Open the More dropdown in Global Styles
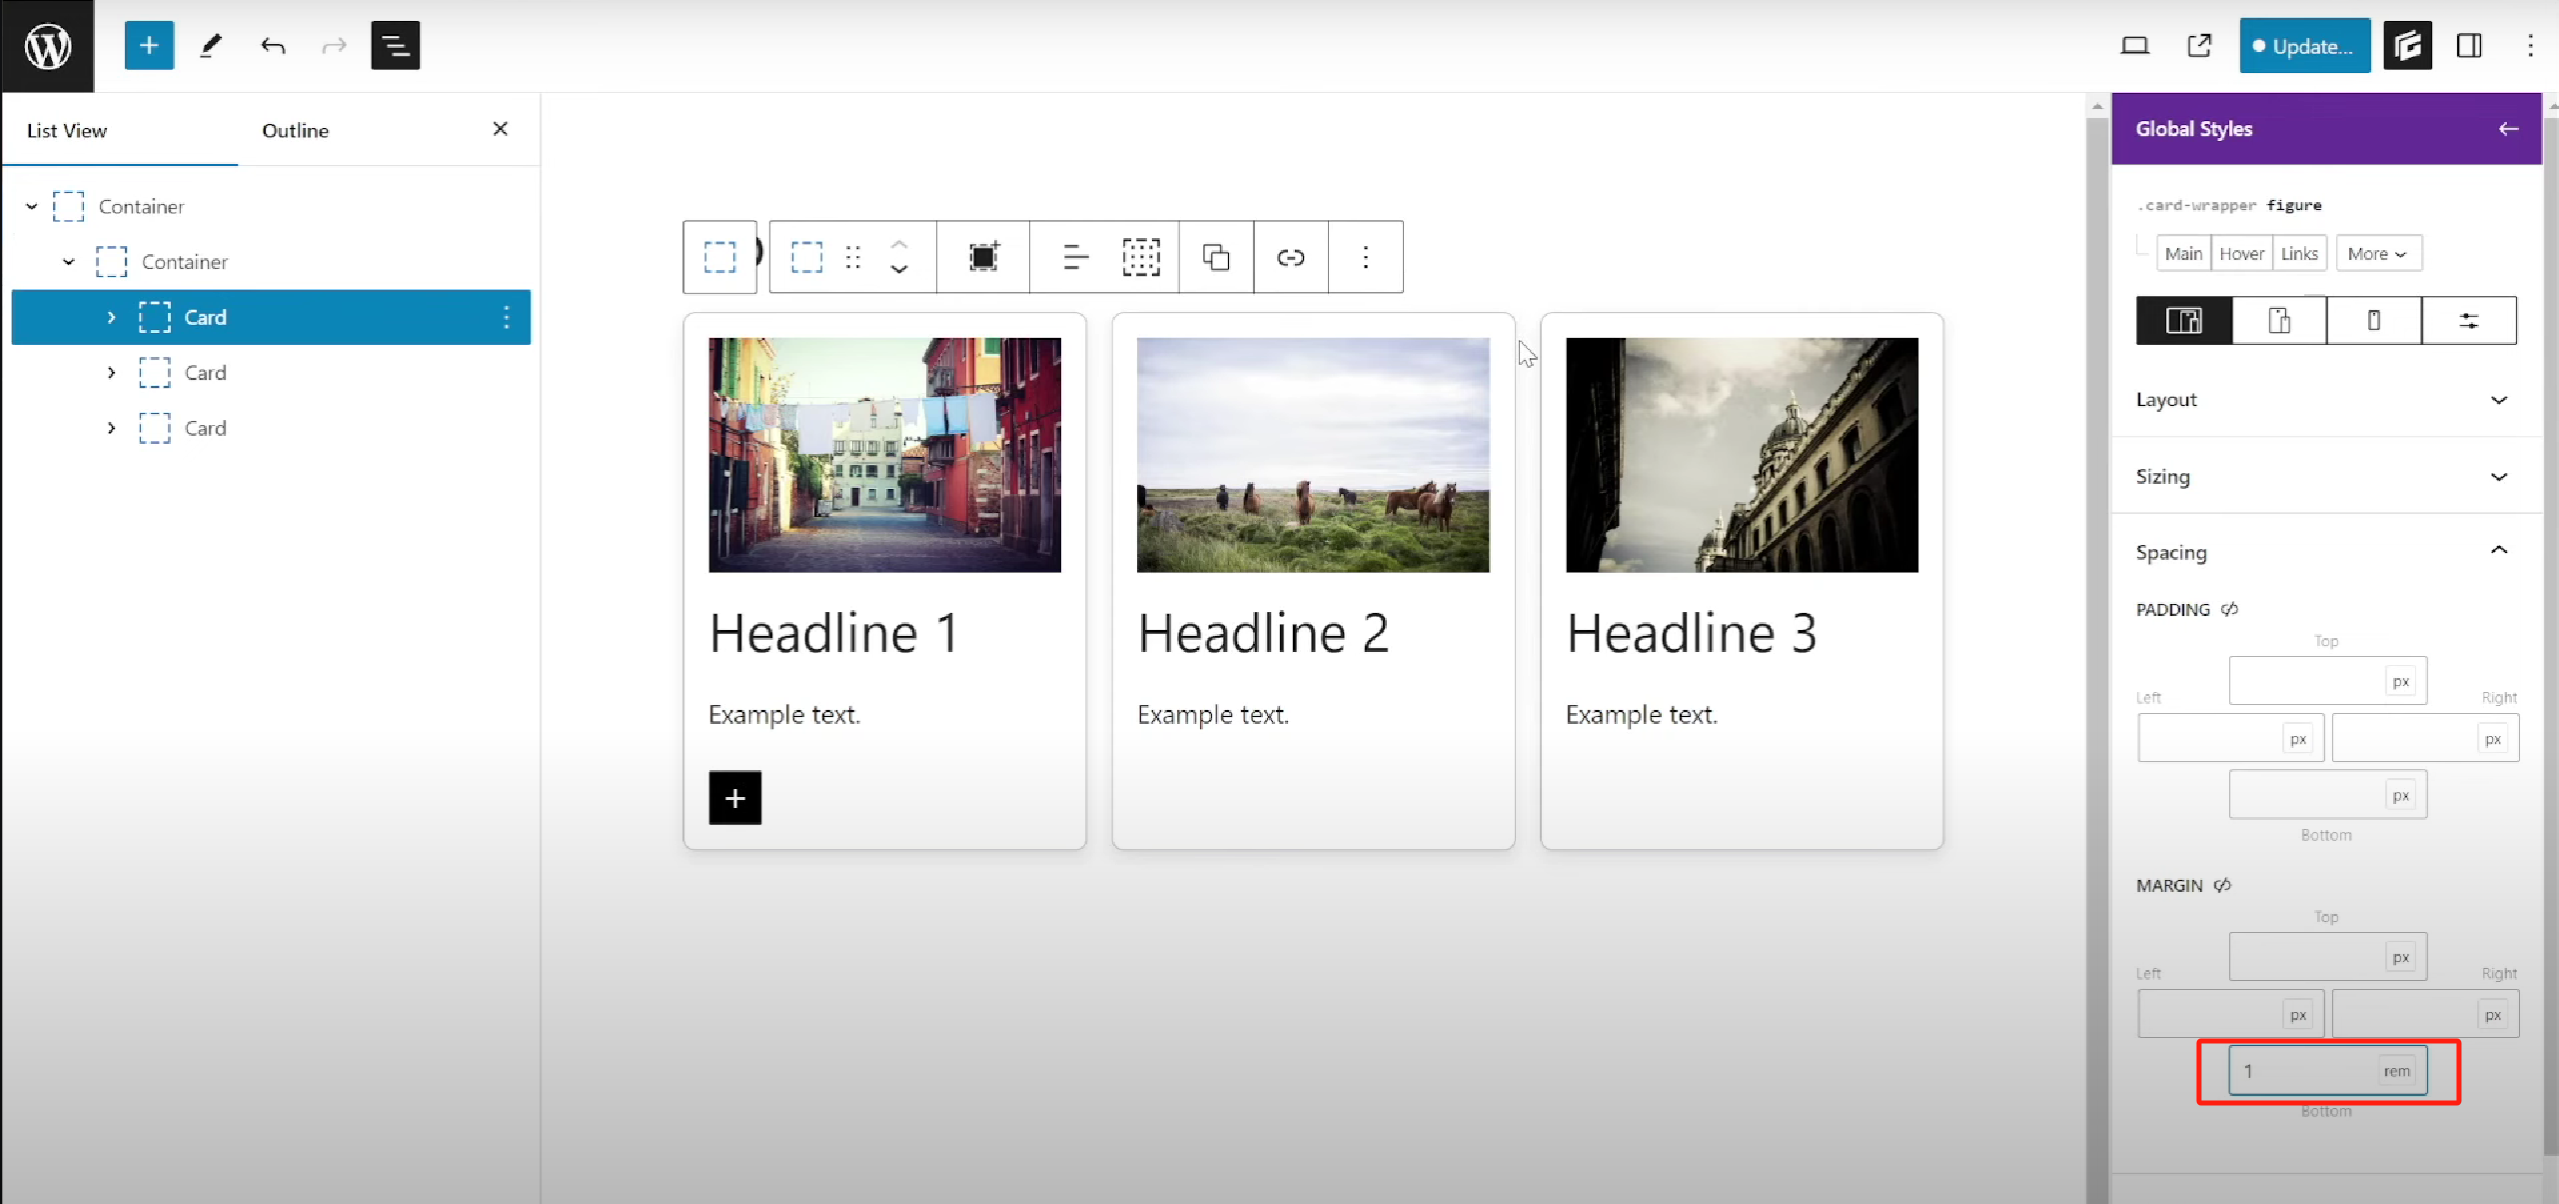 tap(2377, 254)
